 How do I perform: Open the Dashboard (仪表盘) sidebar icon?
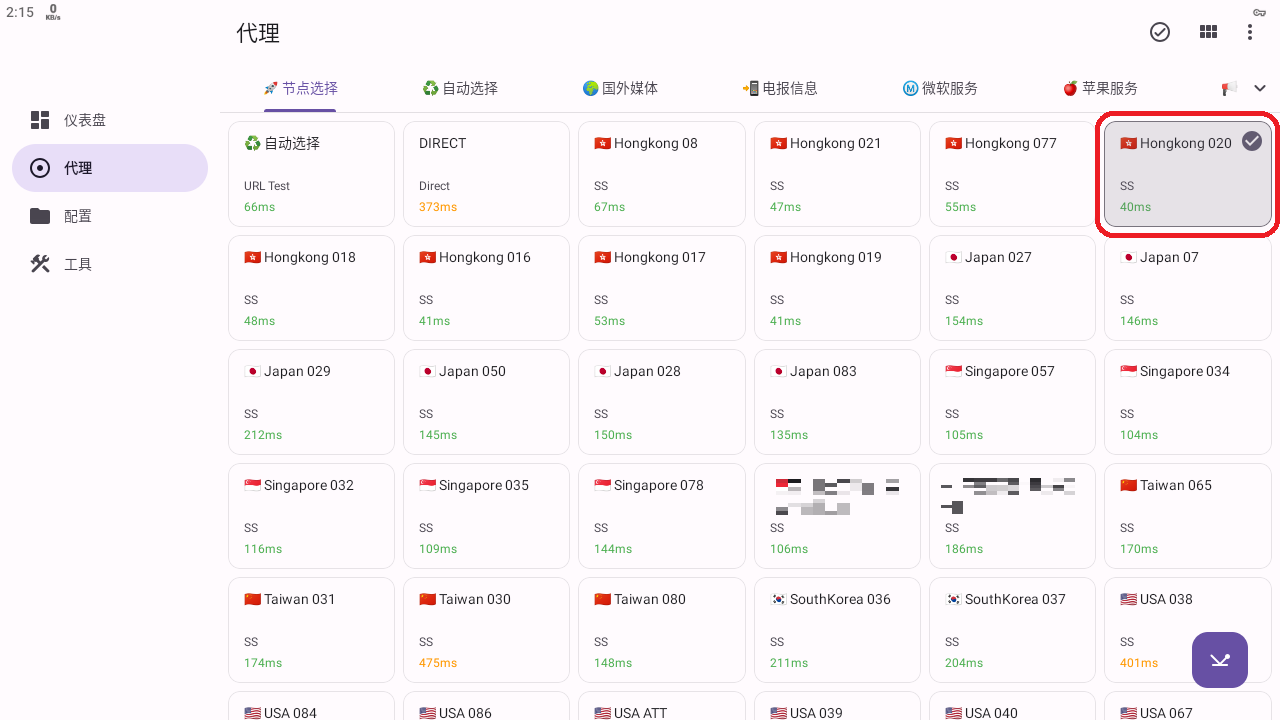click(x=40, y=120)
